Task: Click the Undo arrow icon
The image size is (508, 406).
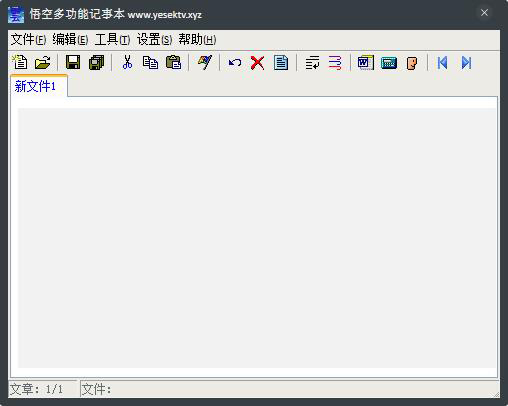Action: pyautogui.click(x=235, y=62)
